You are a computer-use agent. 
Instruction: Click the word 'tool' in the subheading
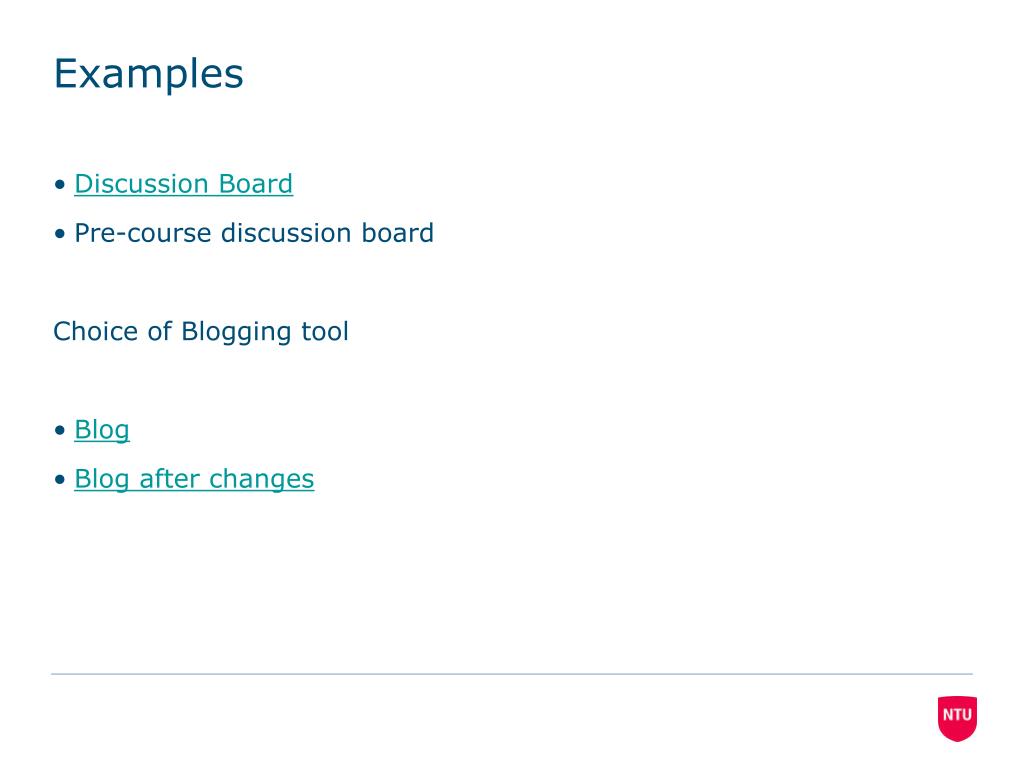(325, 332)
